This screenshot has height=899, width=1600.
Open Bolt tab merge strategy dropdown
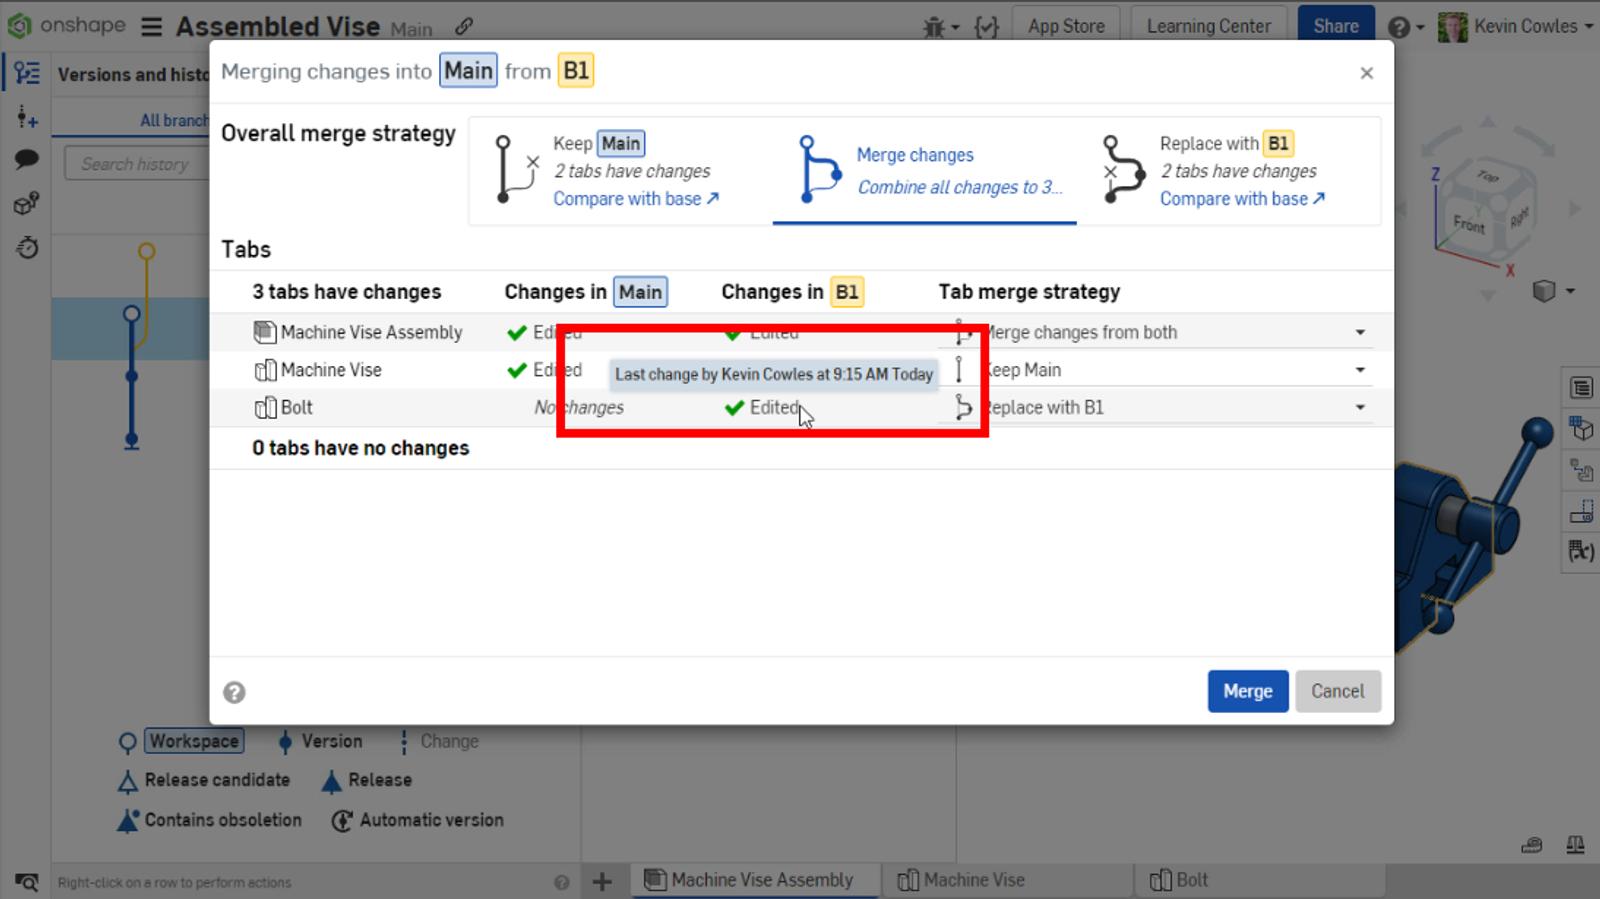coord(1359,407)
